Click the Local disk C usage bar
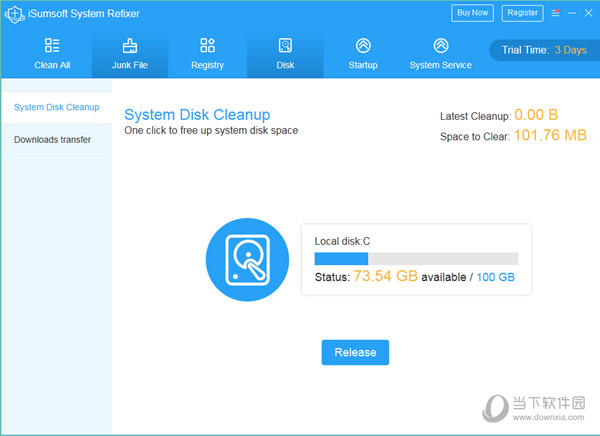Viewport: 600px width, 436px height. click(x=416, y=259)
